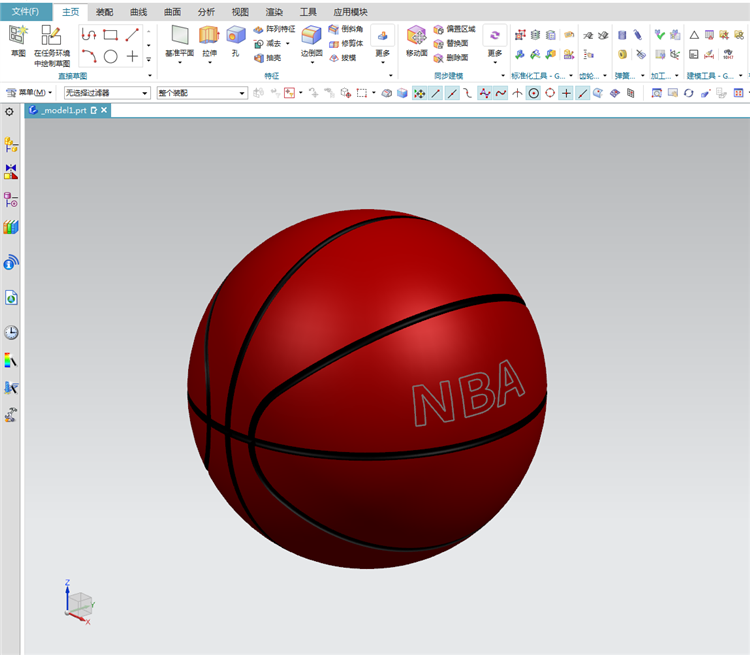Click the 偏置区域 offset region button
Viewport: 750px width, 655px height.
tap(454, 29)
